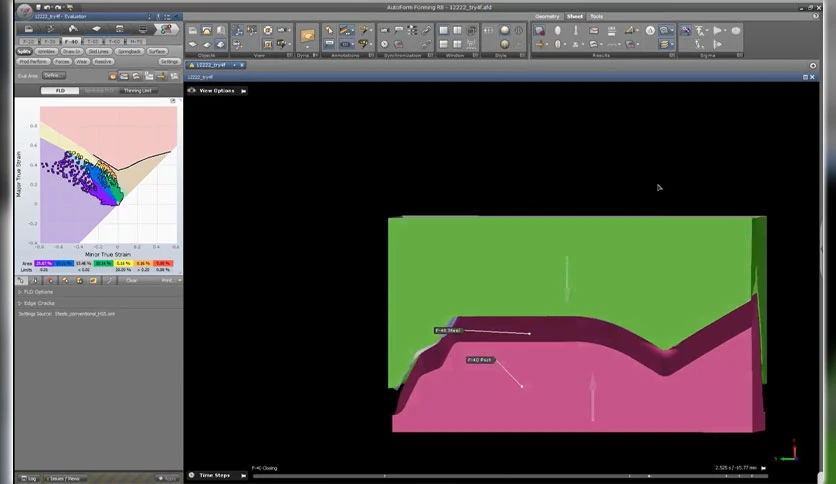Viewport: 836px width, 484px height.
Task: Click the shaded sphere style icon
Action: (504, 30)
